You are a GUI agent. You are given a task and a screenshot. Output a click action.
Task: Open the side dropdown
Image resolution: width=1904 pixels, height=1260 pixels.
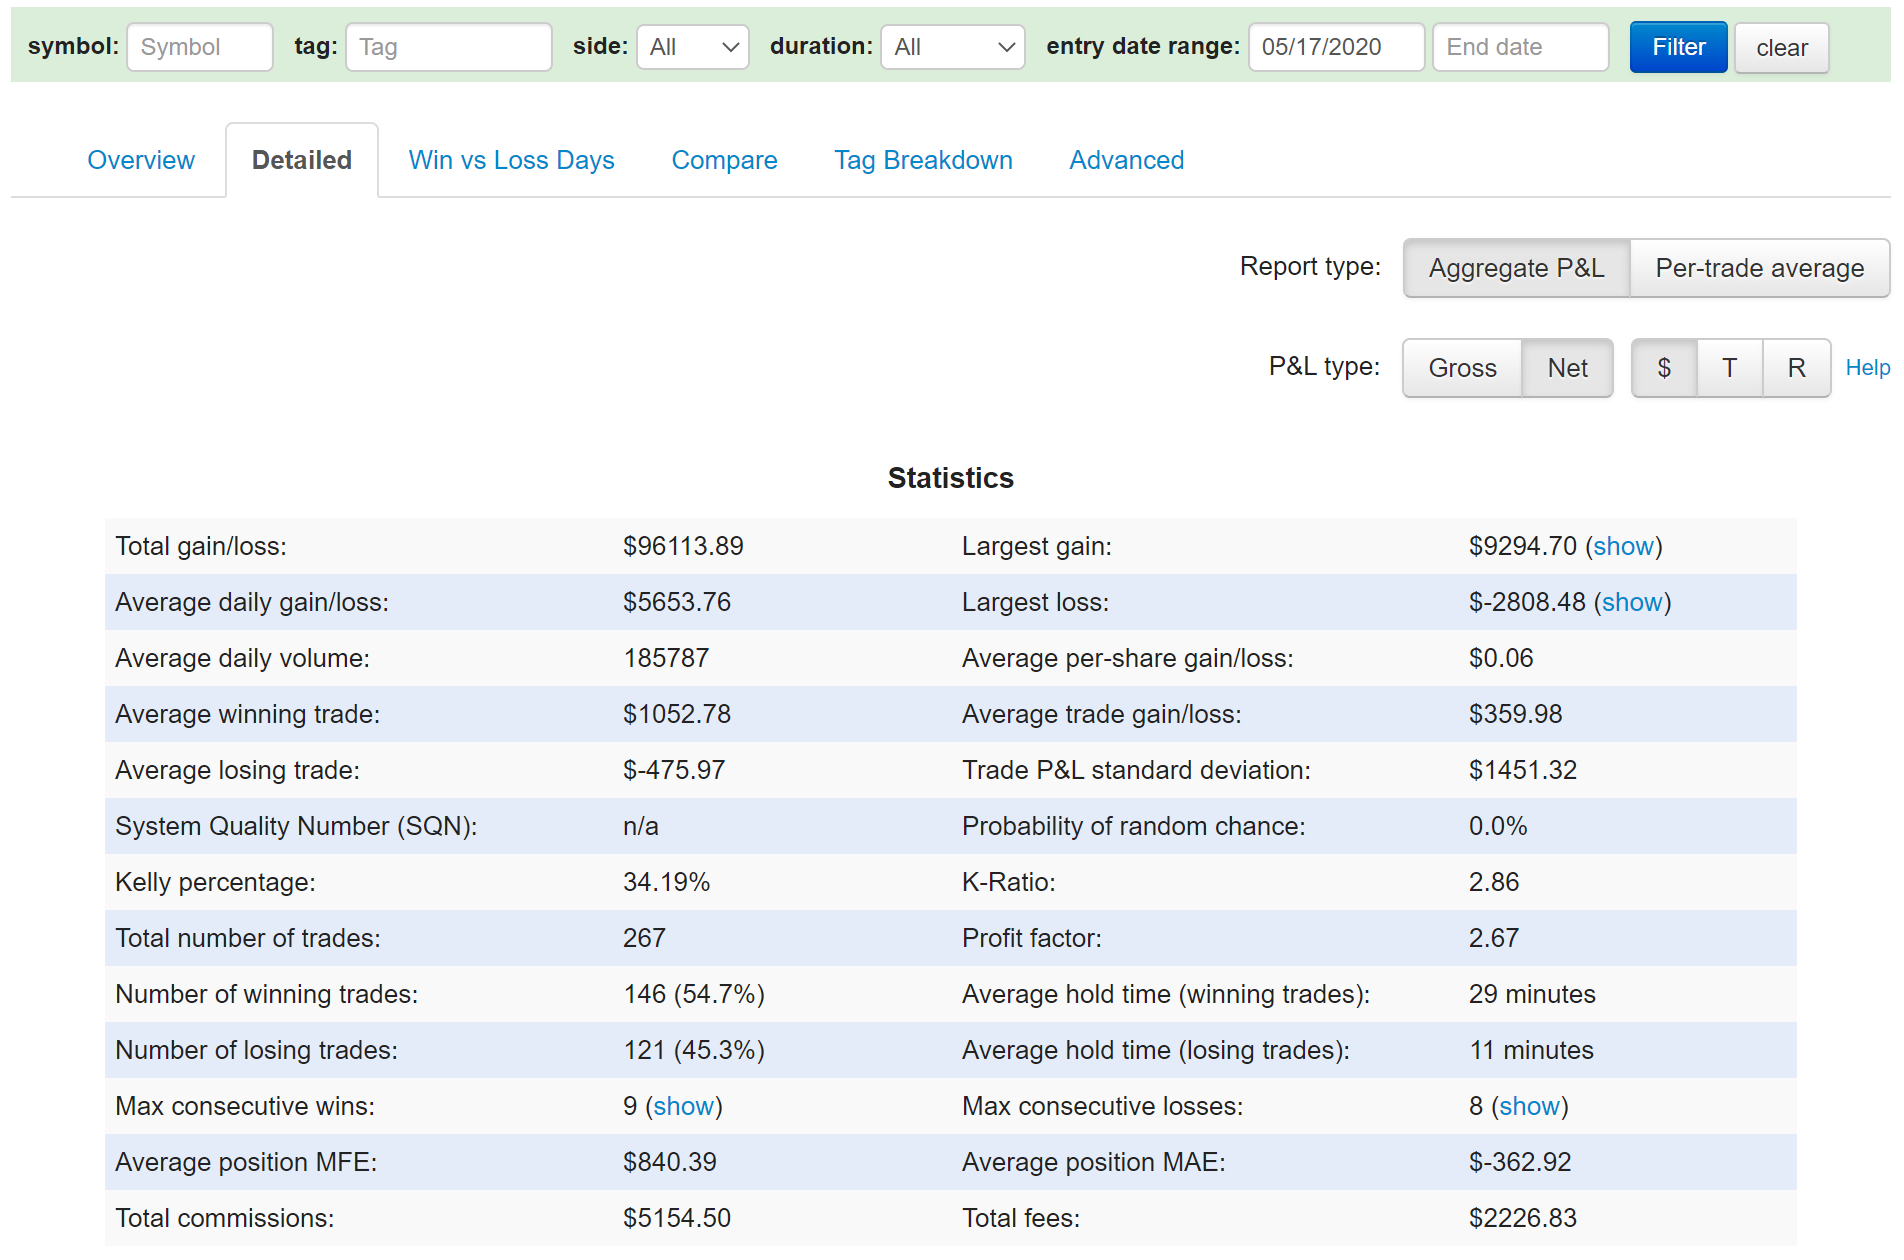coord(692,47)
